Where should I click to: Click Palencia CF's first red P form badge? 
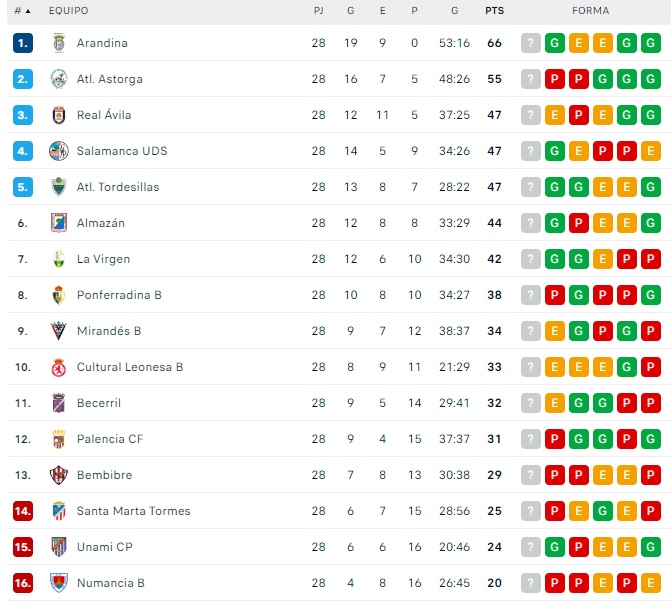click(555, 439)
